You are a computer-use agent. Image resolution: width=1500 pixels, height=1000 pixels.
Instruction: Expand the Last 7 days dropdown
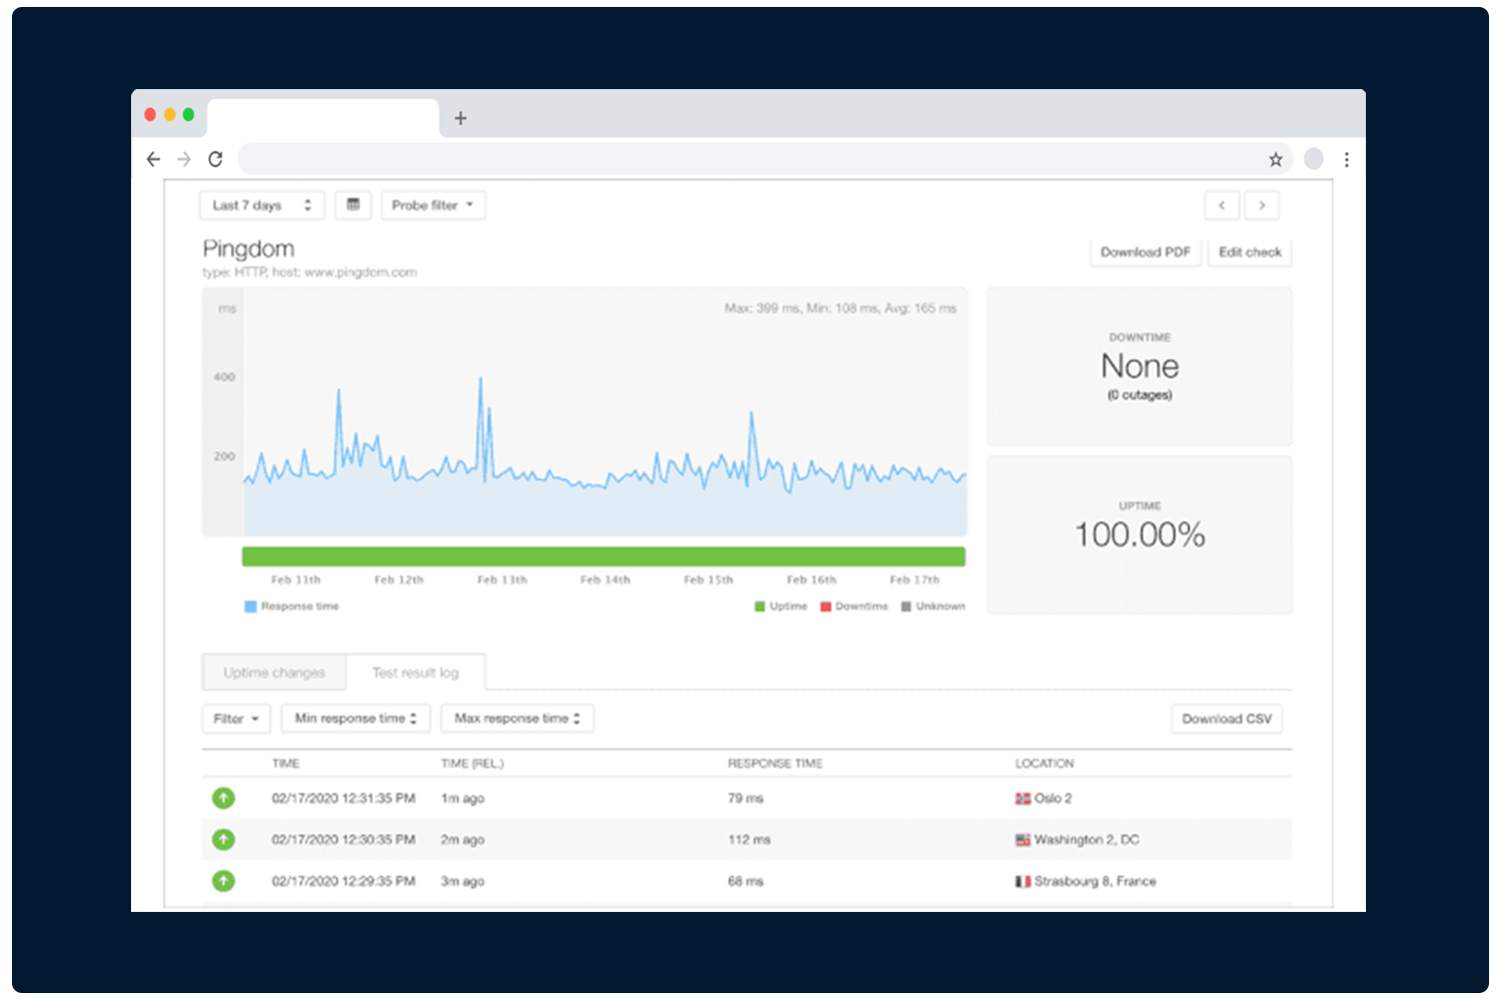pos(261,205)
